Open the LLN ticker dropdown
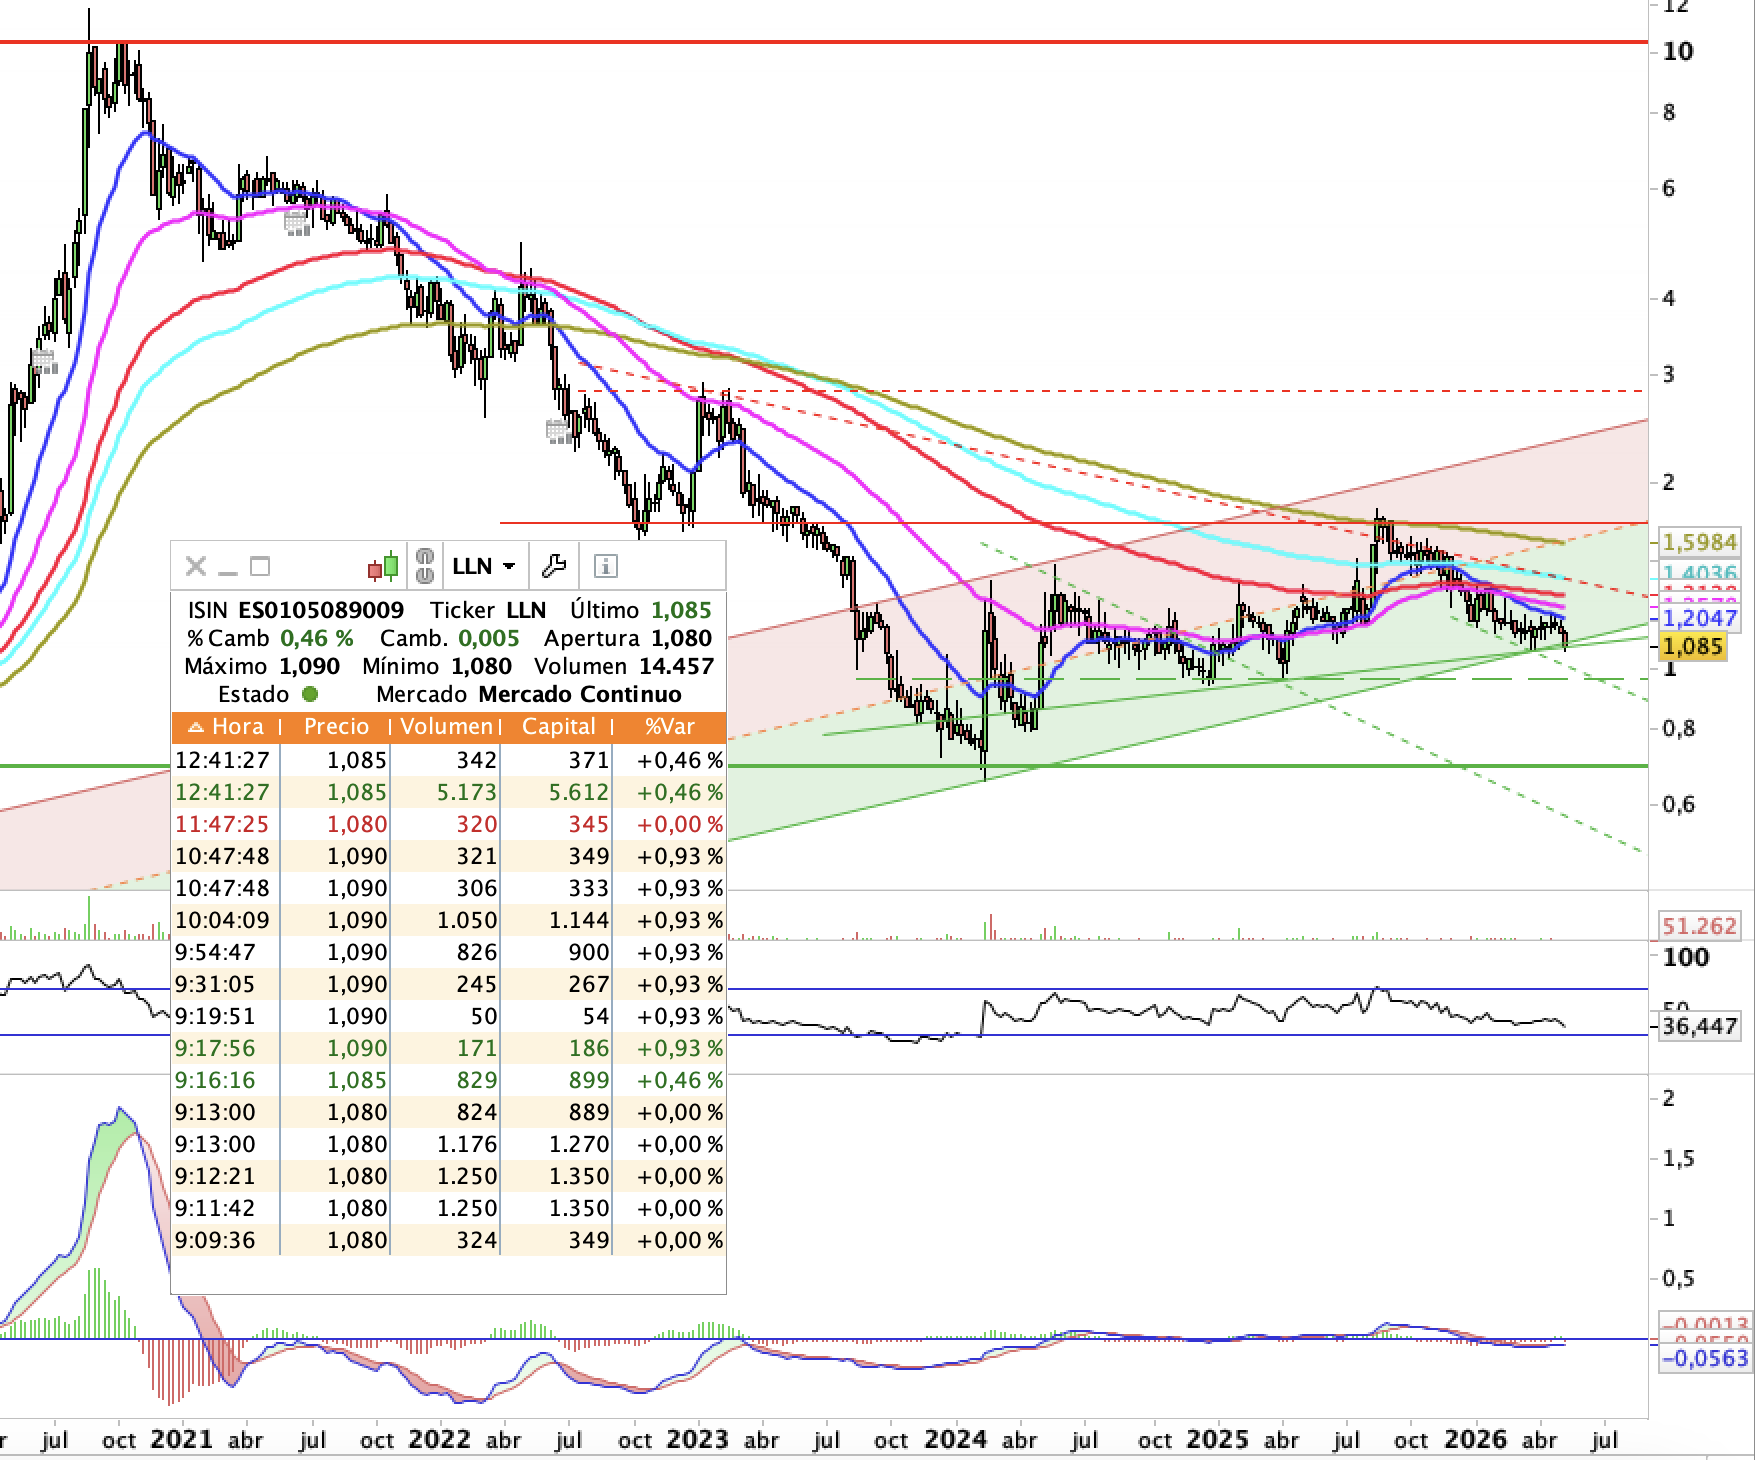 (x=484, y=566)
